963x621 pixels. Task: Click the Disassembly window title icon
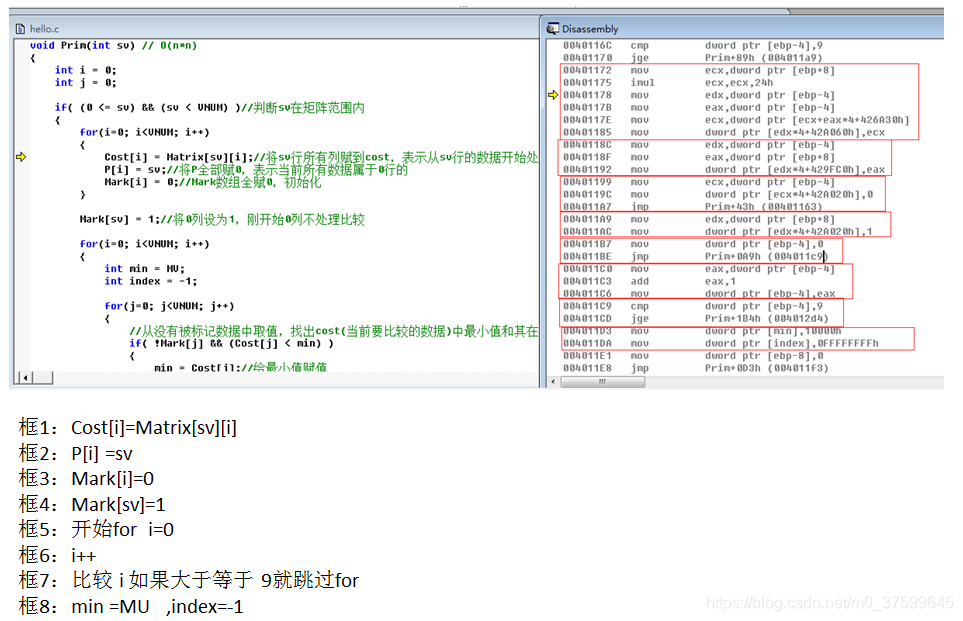553,28
